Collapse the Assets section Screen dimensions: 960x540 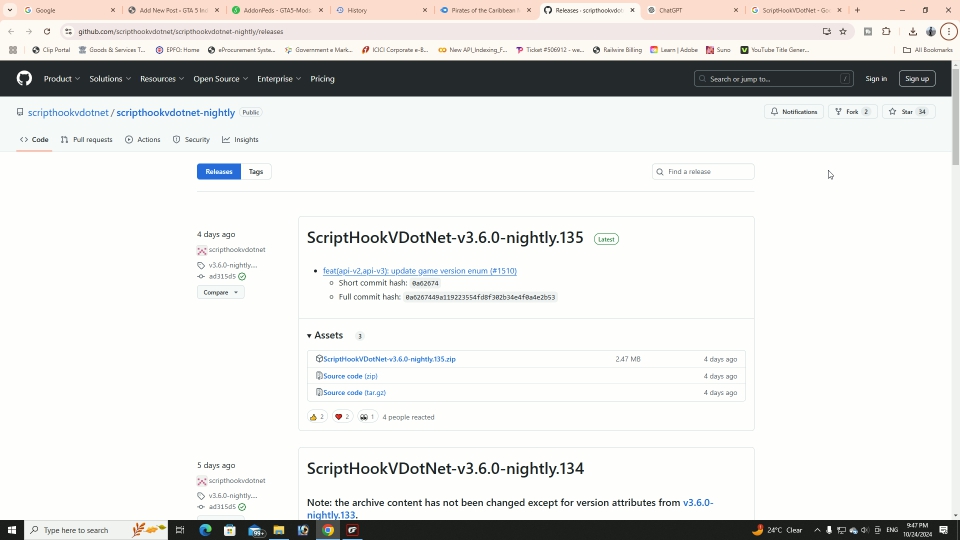point(325,336)
